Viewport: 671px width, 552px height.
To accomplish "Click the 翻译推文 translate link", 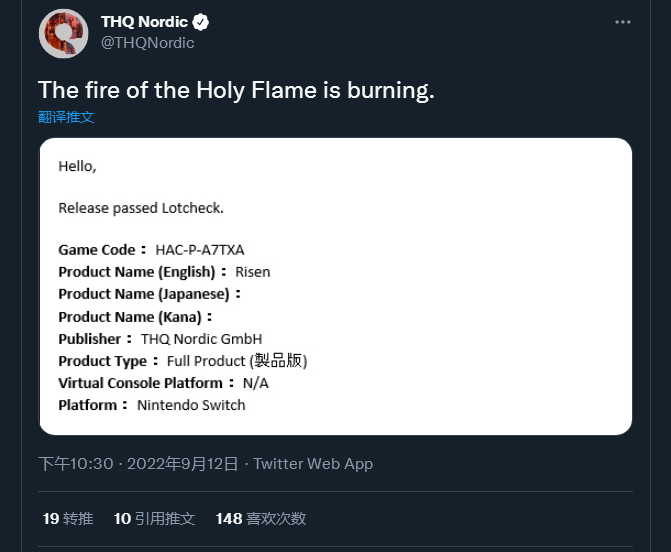I will (66, 117).
